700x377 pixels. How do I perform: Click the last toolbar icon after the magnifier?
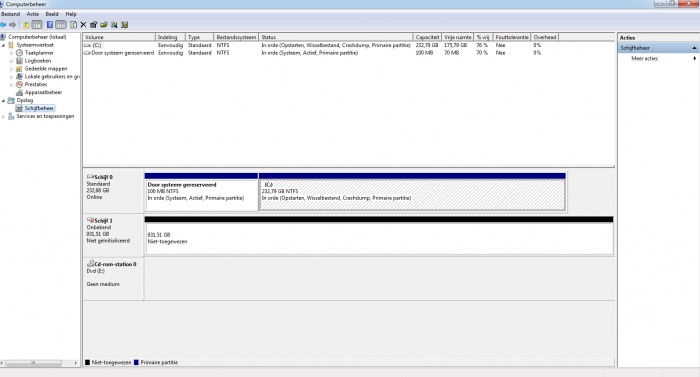(125, 25)
